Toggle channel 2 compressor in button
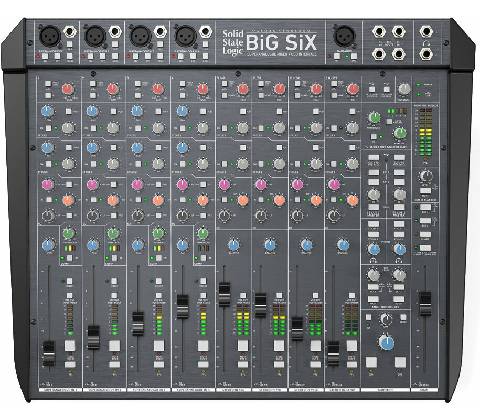Viewport: 480px width, 420px height. coord(114,258)
